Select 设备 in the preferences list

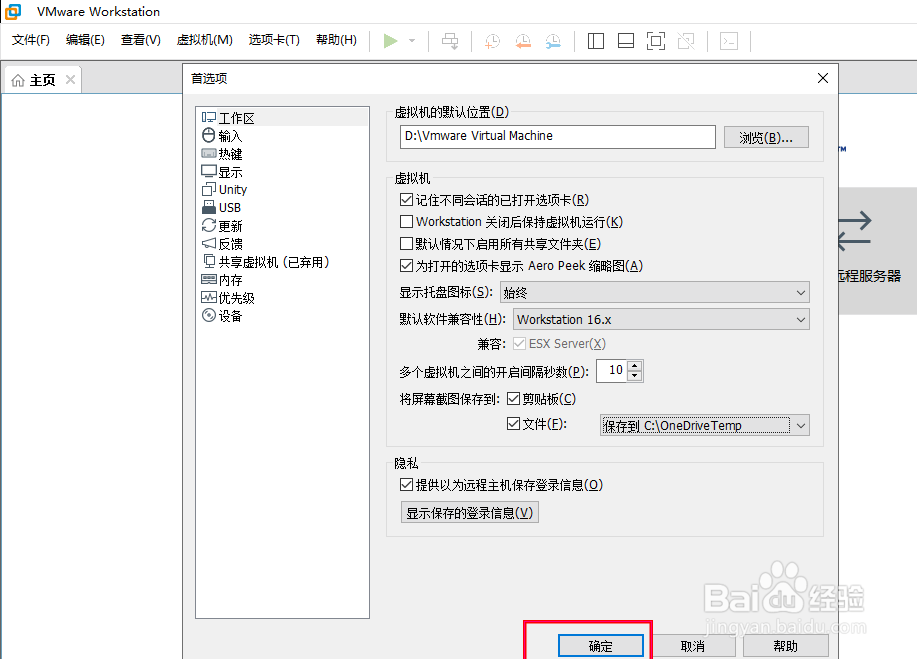(284, 316)
